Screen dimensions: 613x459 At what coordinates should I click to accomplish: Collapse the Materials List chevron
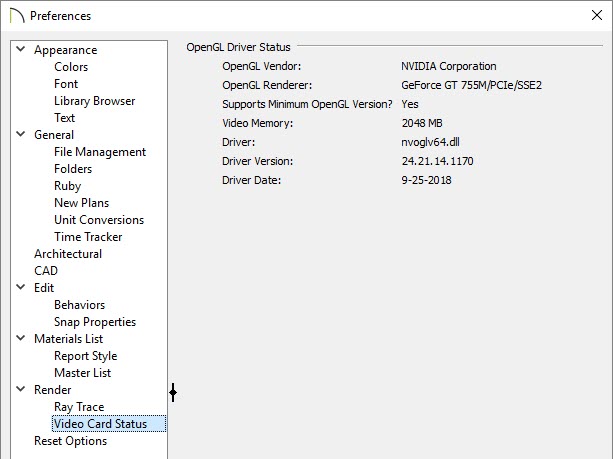pos(21,338)
